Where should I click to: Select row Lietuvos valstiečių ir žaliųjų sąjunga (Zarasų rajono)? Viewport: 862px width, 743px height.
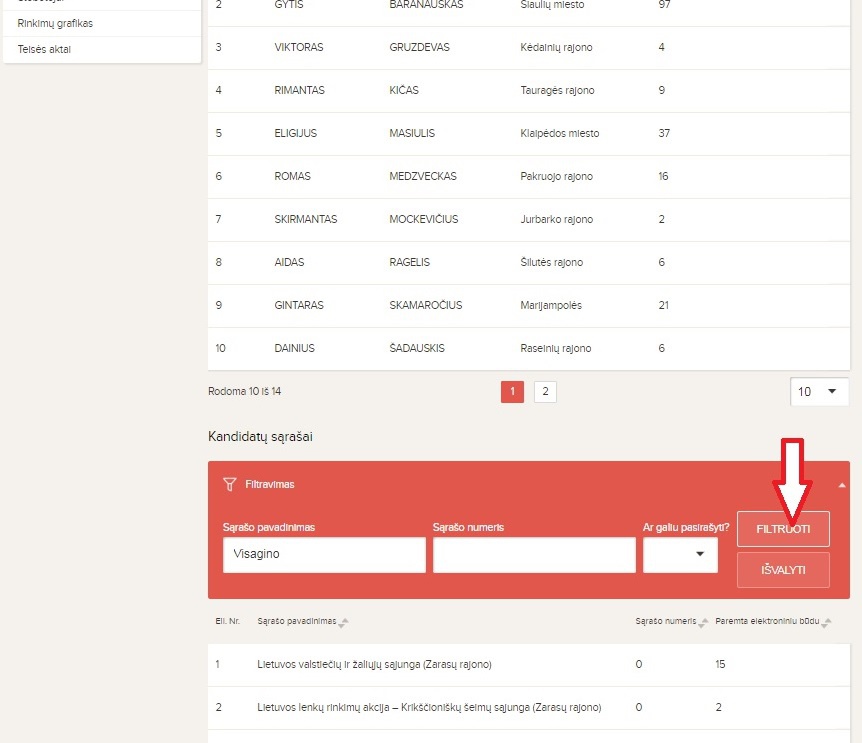pyautogui.click(x=528, y=664)
